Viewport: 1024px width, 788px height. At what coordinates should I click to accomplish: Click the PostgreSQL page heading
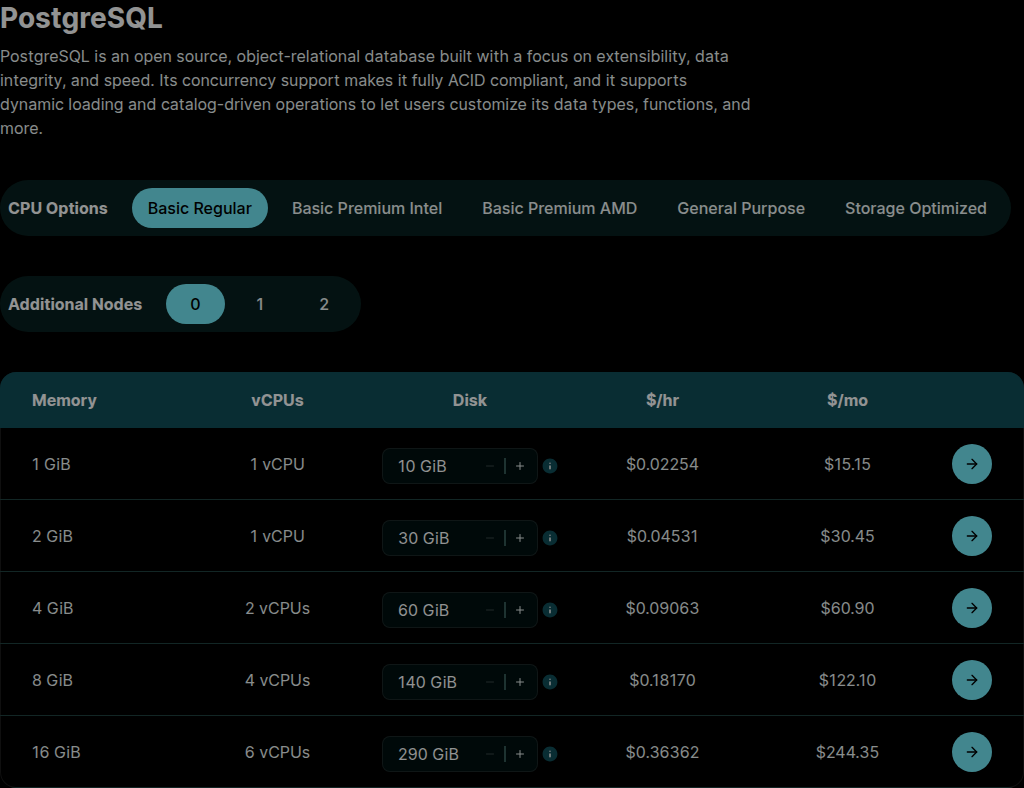click(81, 18)
